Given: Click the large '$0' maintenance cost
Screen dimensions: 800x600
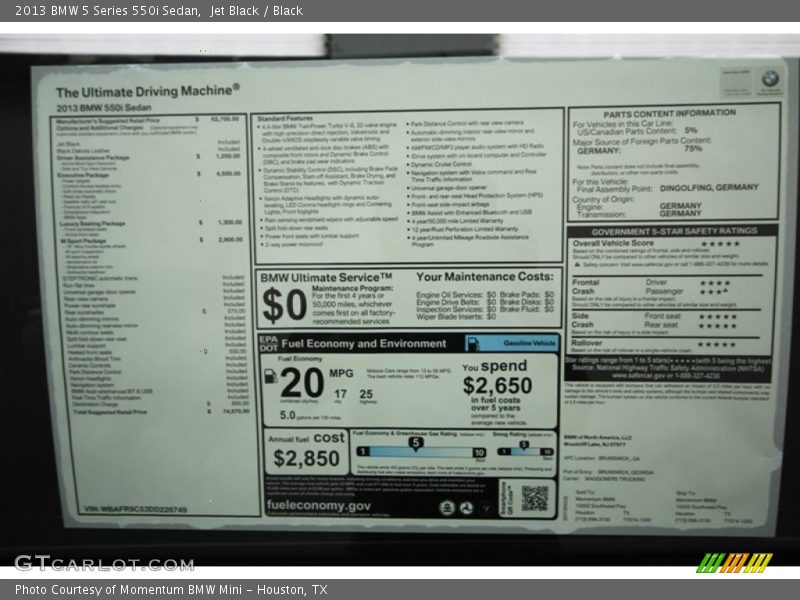Looking at the screenshot, I should click(284, 306).
